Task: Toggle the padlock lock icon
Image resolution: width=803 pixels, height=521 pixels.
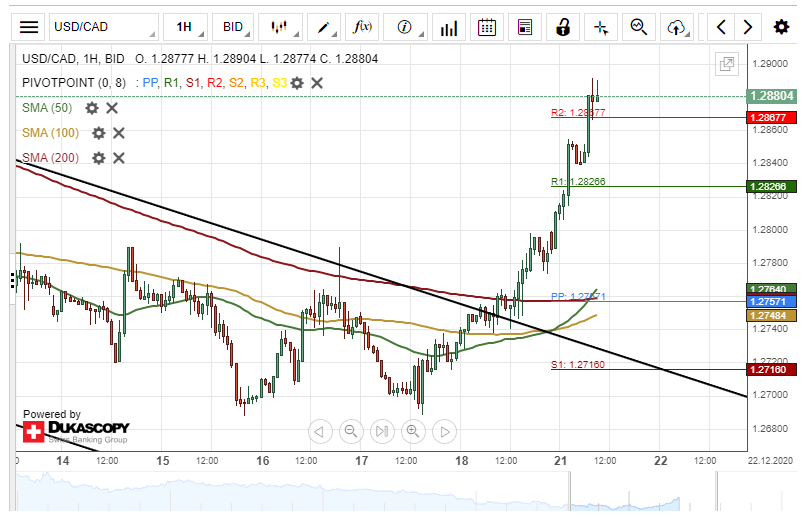Action: [563, 27]
